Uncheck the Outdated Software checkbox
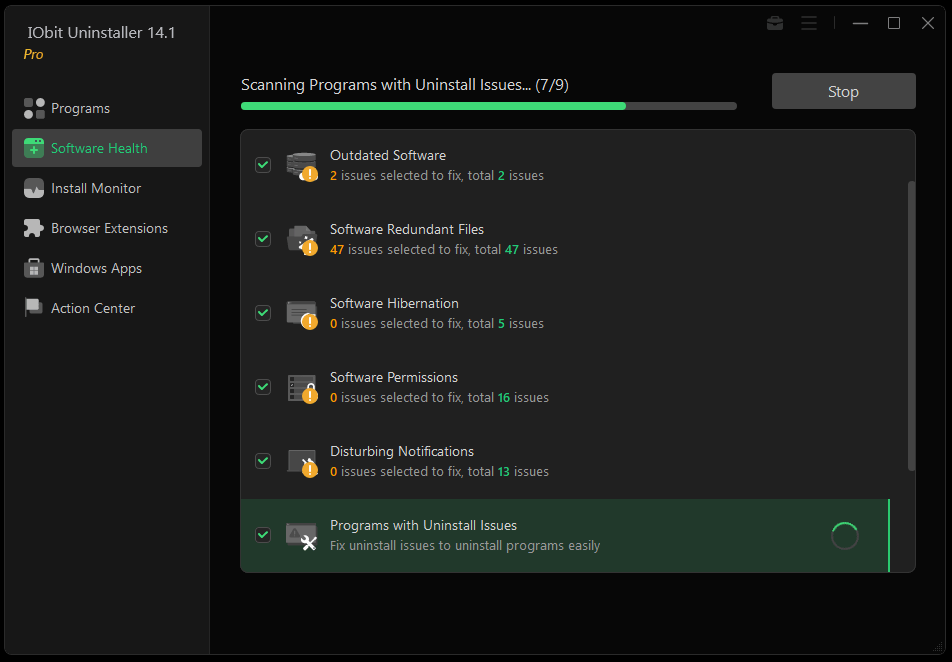 263,165
